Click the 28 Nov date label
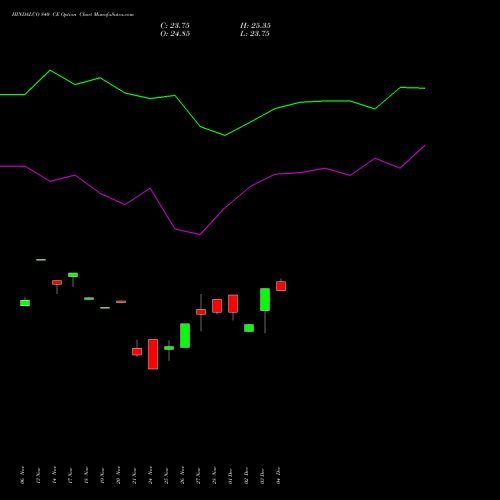 [x=214, y=476]
